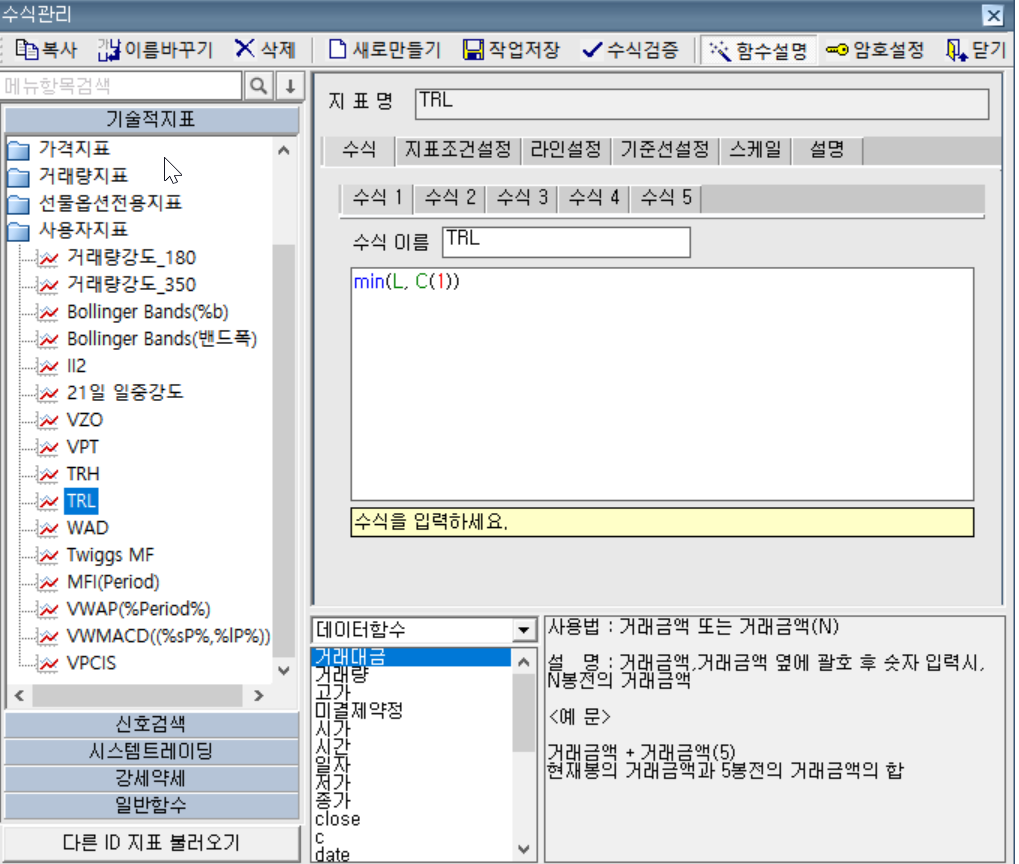Open the 기술적지표 category header

pyautogui.click(x=151, y=120)
